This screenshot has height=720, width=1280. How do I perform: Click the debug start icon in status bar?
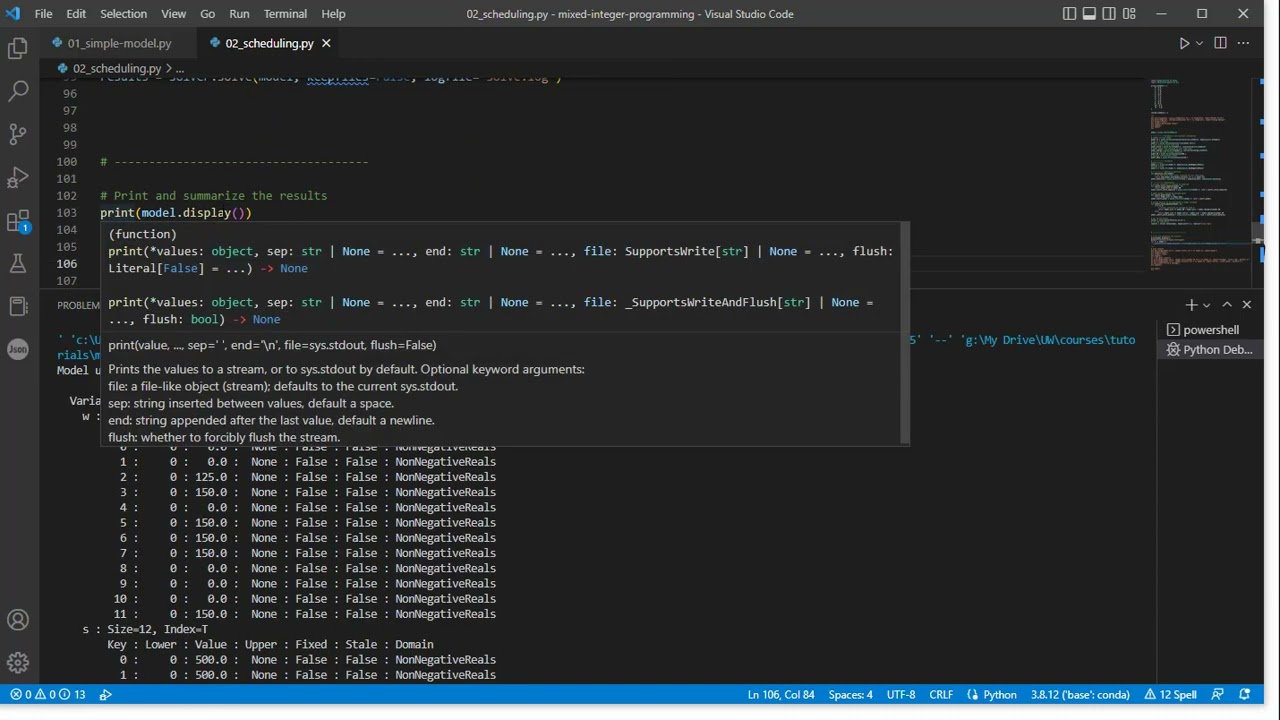coord(105,694)
